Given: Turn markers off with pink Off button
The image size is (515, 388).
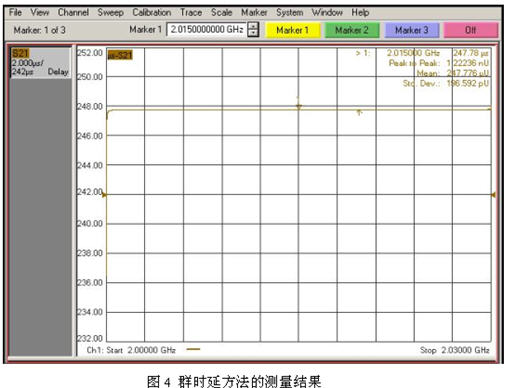Looking at the screenshot, I should [x=471, y=30].
